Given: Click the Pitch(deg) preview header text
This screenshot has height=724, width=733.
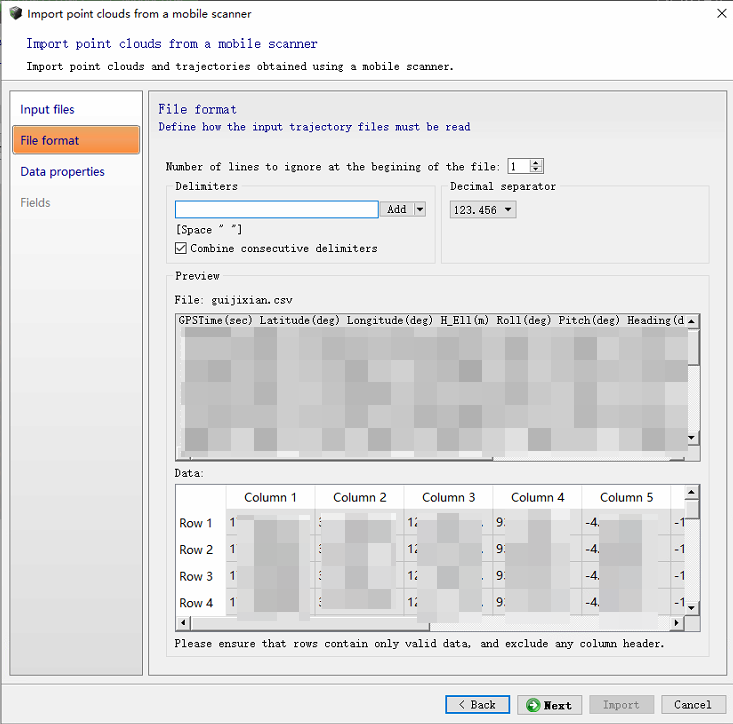Looking at the screenshot, I should coord(589,320).
